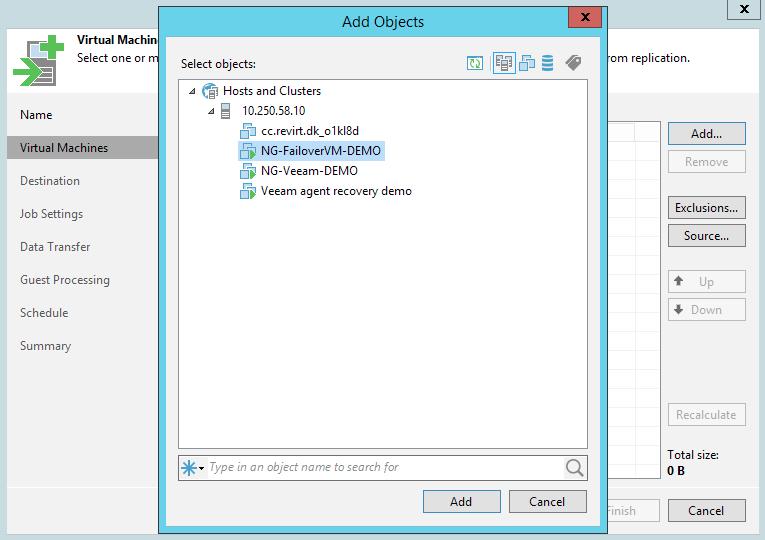
Task: Switch to Datastores view icon
Action: (547, 63)
